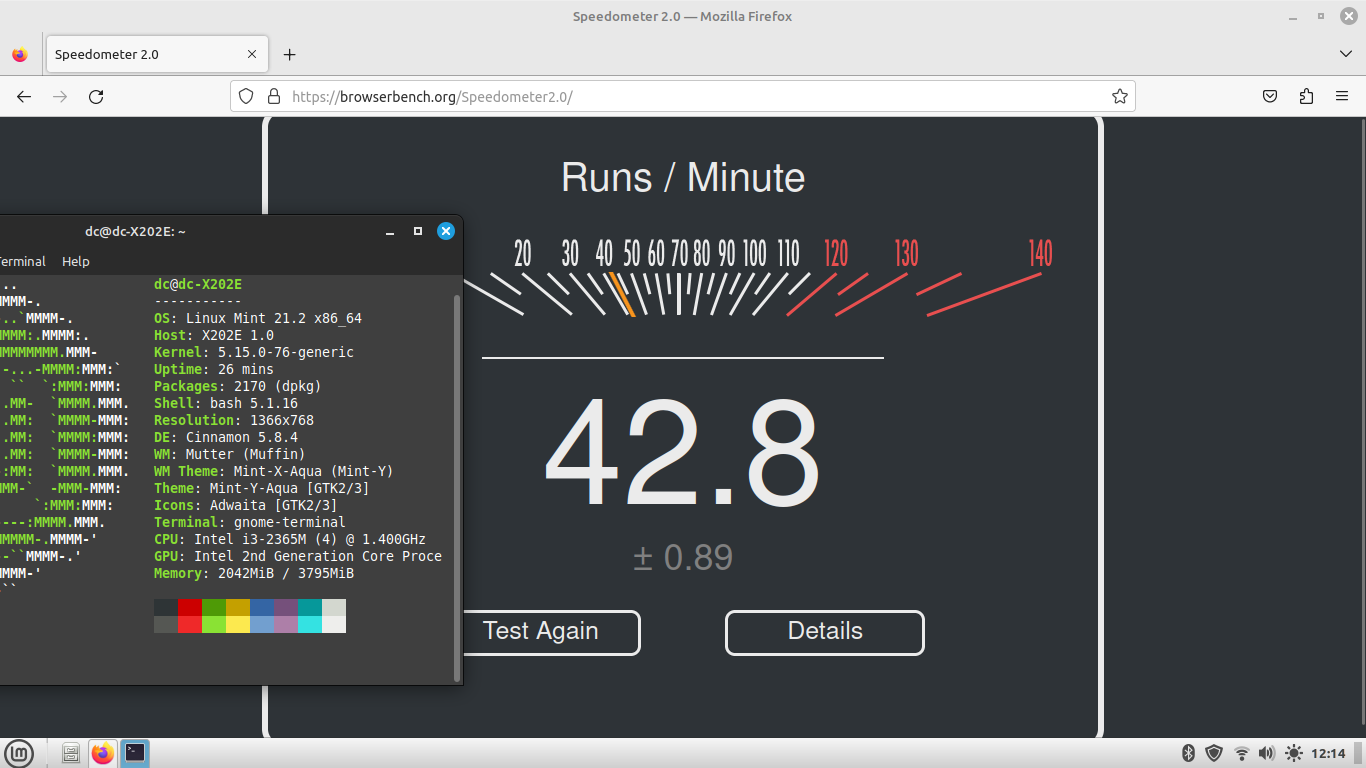Open Save to Pocket
1366x768 pixels.
point(1269,97)
